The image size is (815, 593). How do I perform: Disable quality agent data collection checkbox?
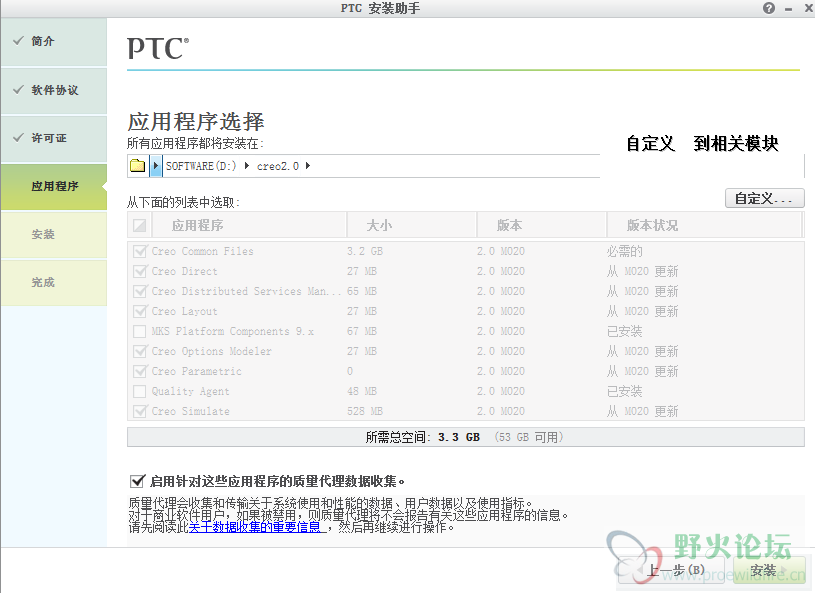coord(137,481)
